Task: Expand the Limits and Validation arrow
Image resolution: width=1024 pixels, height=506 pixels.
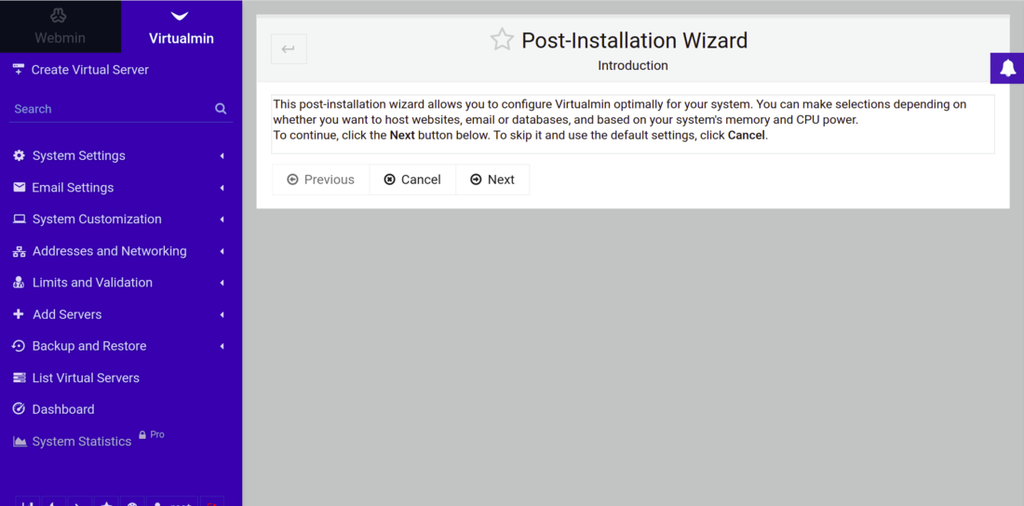Action: [222, 283]
